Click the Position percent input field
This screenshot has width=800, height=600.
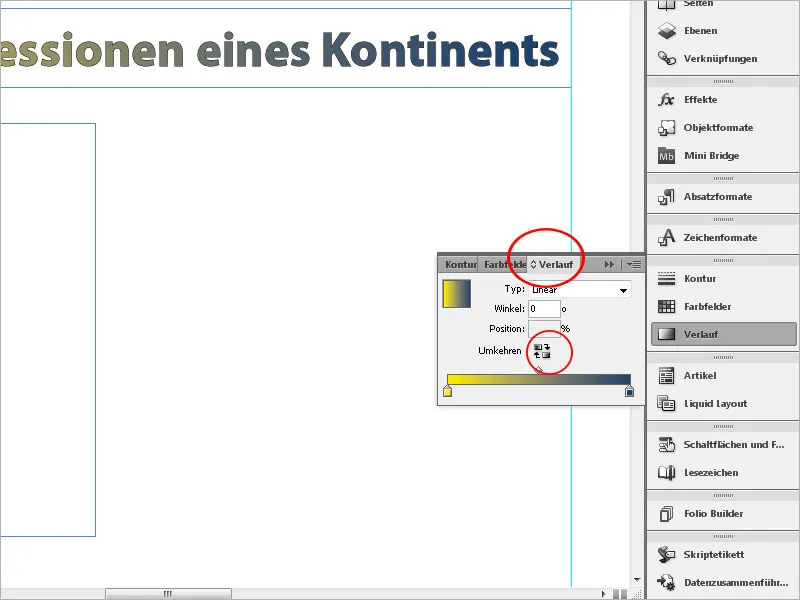pos(544,329)
